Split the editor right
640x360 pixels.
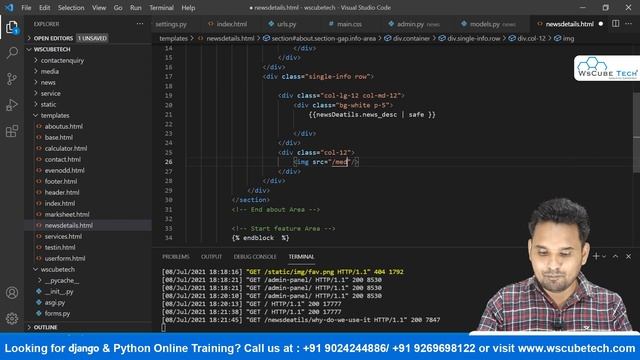tap(616, 24)
